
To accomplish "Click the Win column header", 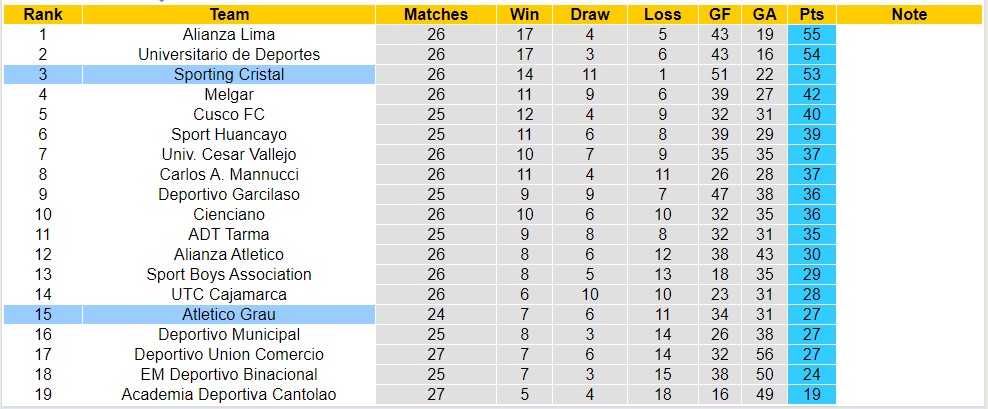I will coord(524,14).
